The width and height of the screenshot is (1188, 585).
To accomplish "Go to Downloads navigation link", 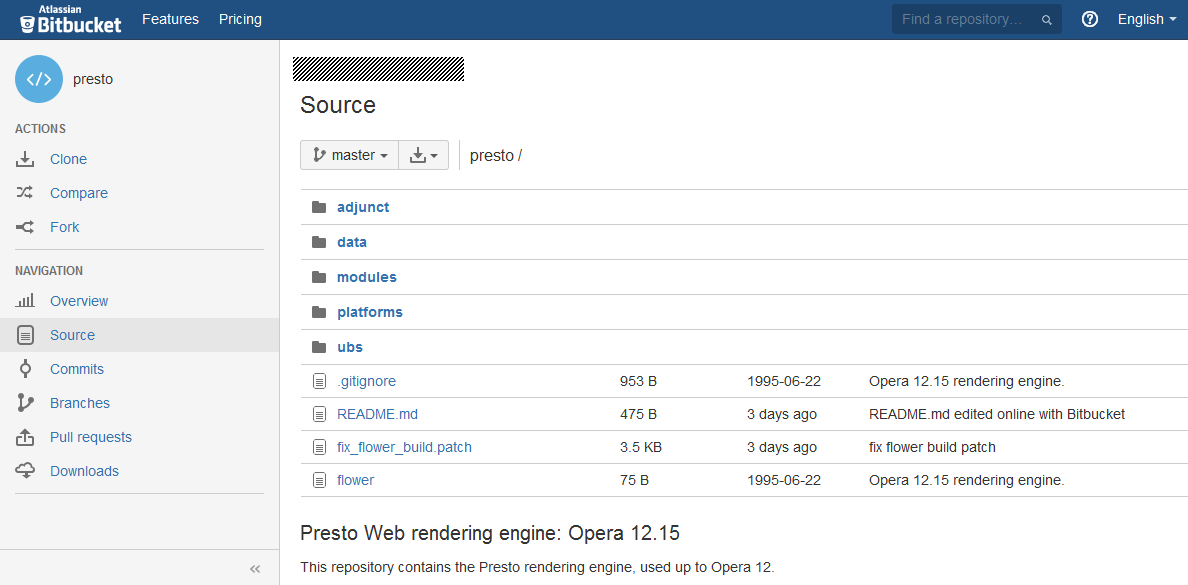I will 84,471.
